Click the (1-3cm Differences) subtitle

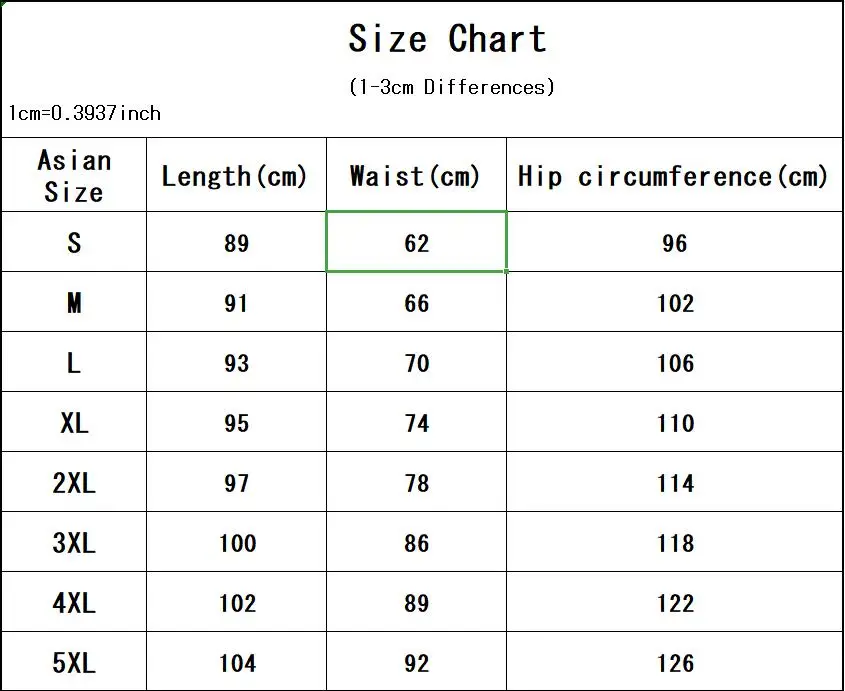click(452, 87)
